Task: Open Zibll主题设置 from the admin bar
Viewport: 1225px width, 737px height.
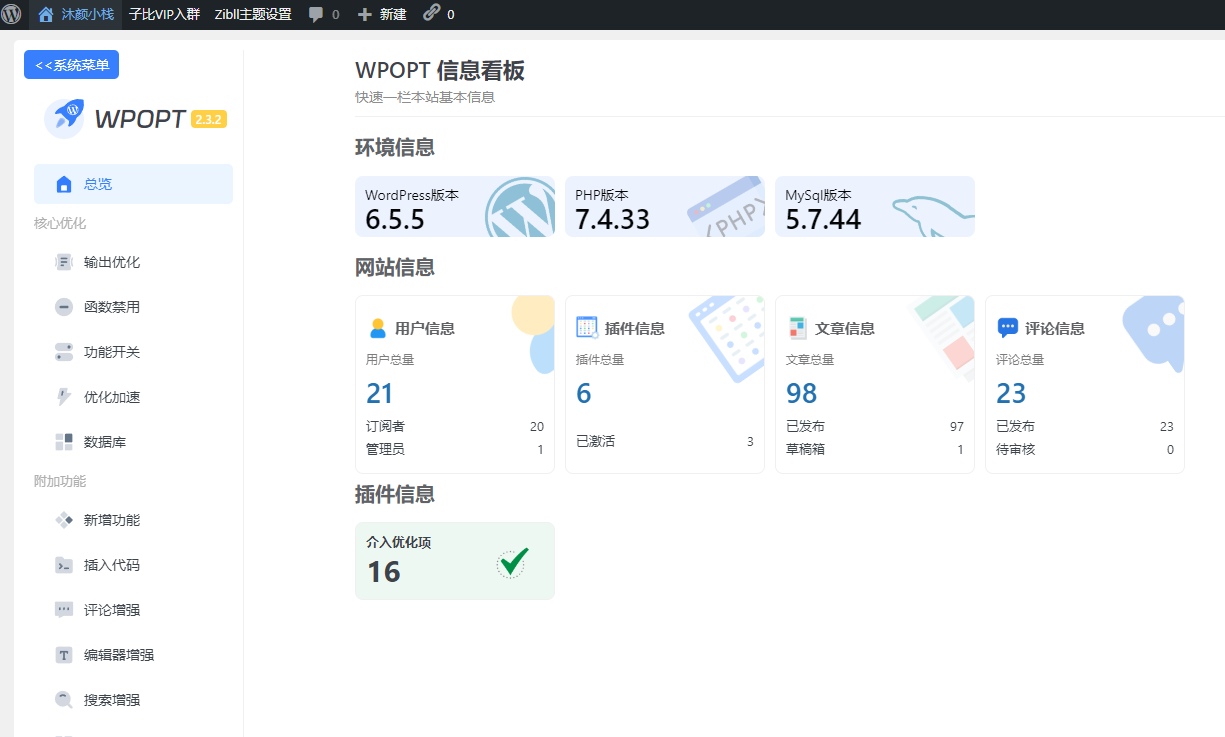Action: coord(252,14)
